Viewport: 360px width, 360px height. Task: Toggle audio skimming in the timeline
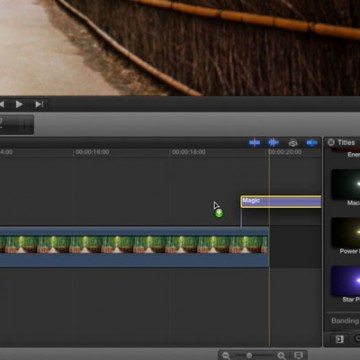273,143
